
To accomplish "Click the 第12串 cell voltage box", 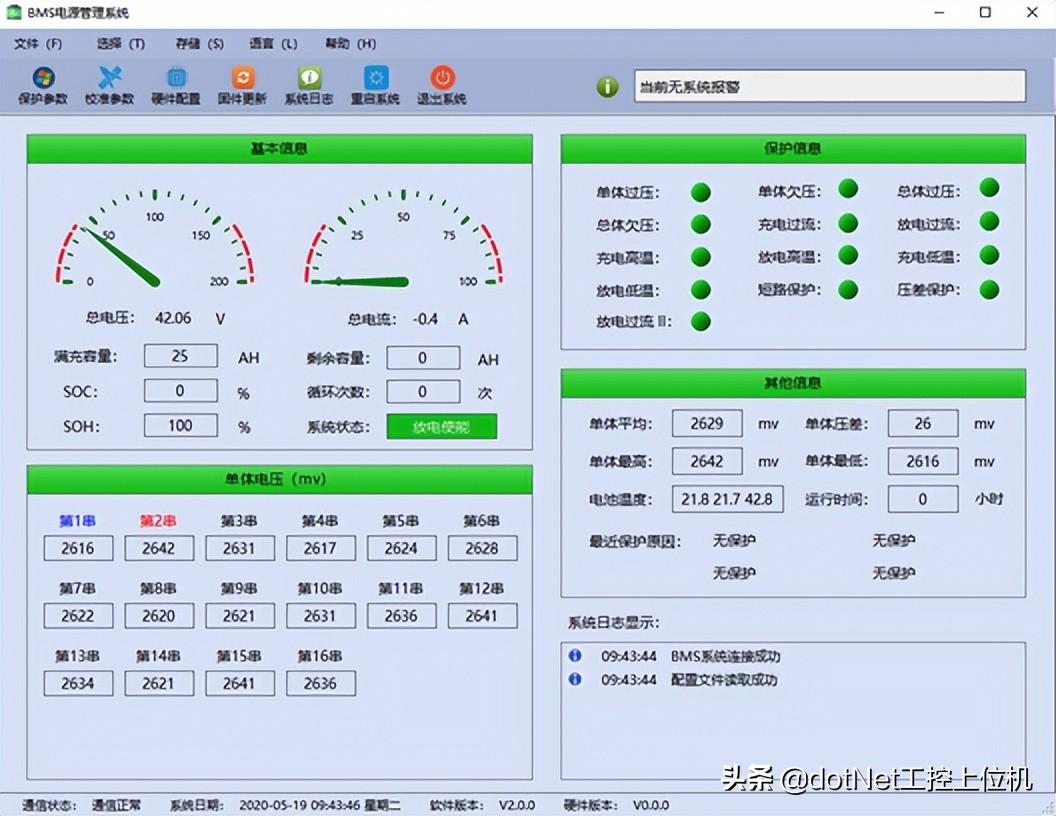I will pos(482,616).
